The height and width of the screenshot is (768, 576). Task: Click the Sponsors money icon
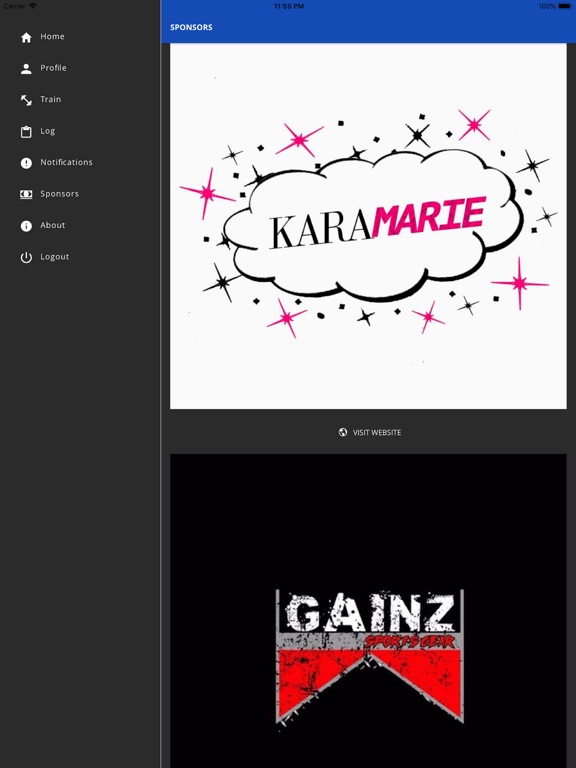pyautogui.click(x=26, y=194)
